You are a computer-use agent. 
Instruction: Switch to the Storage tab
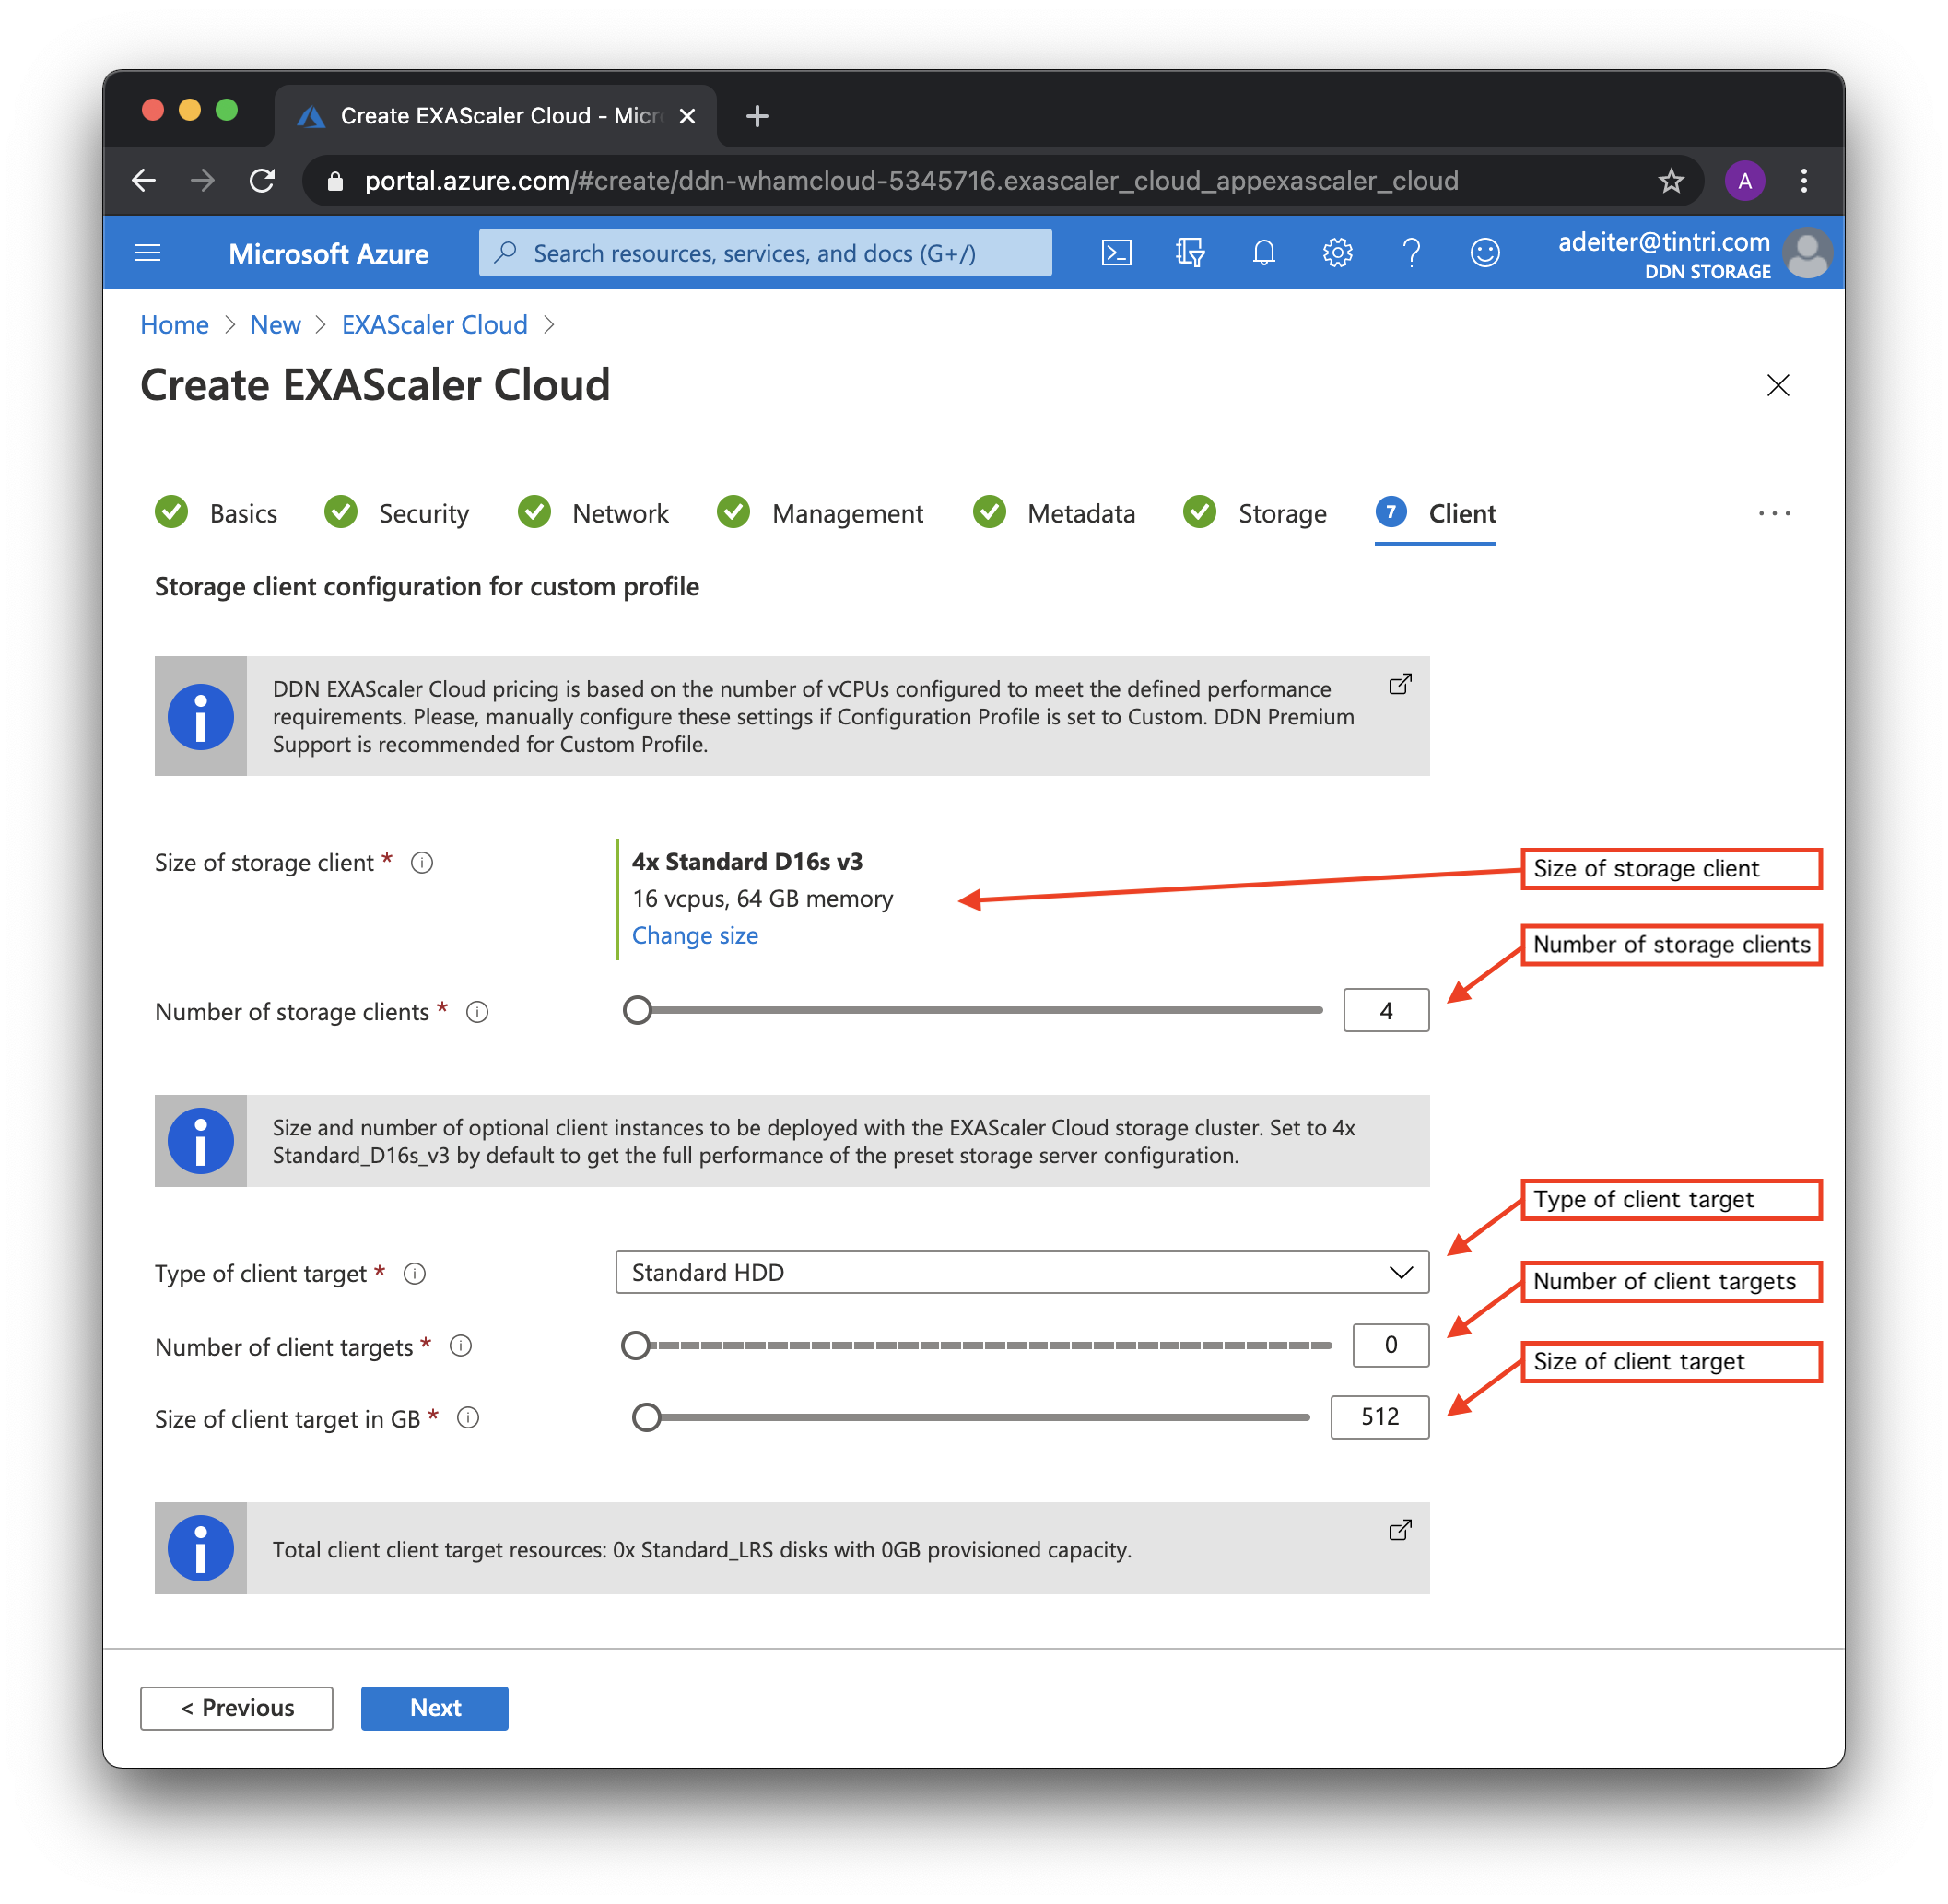[x=1281, y=514]
